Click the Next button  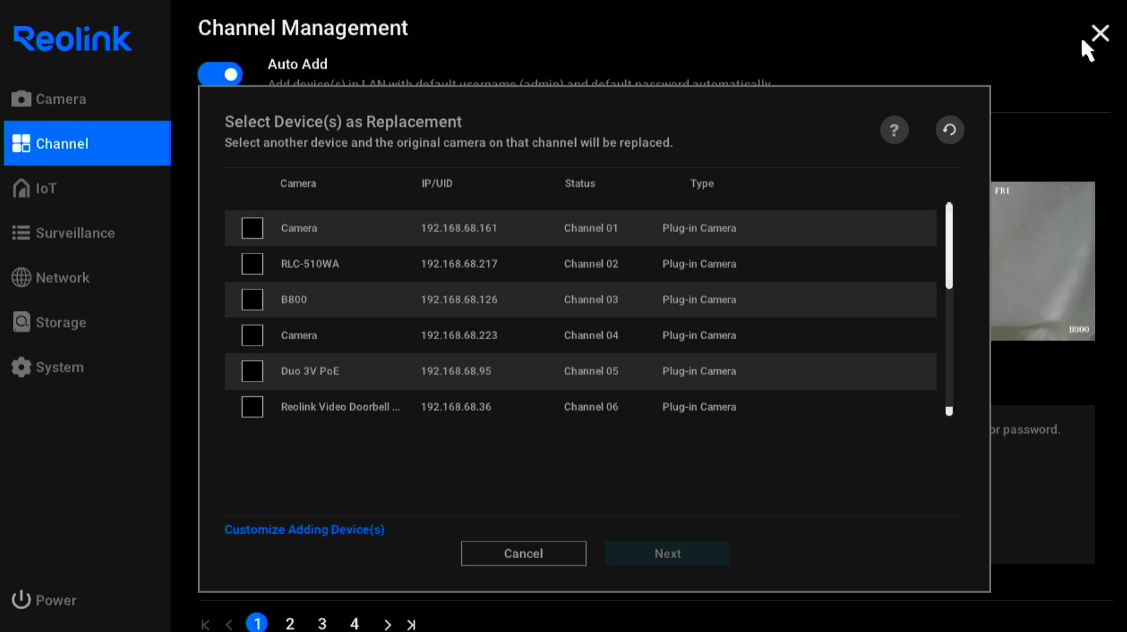[667, 554]
